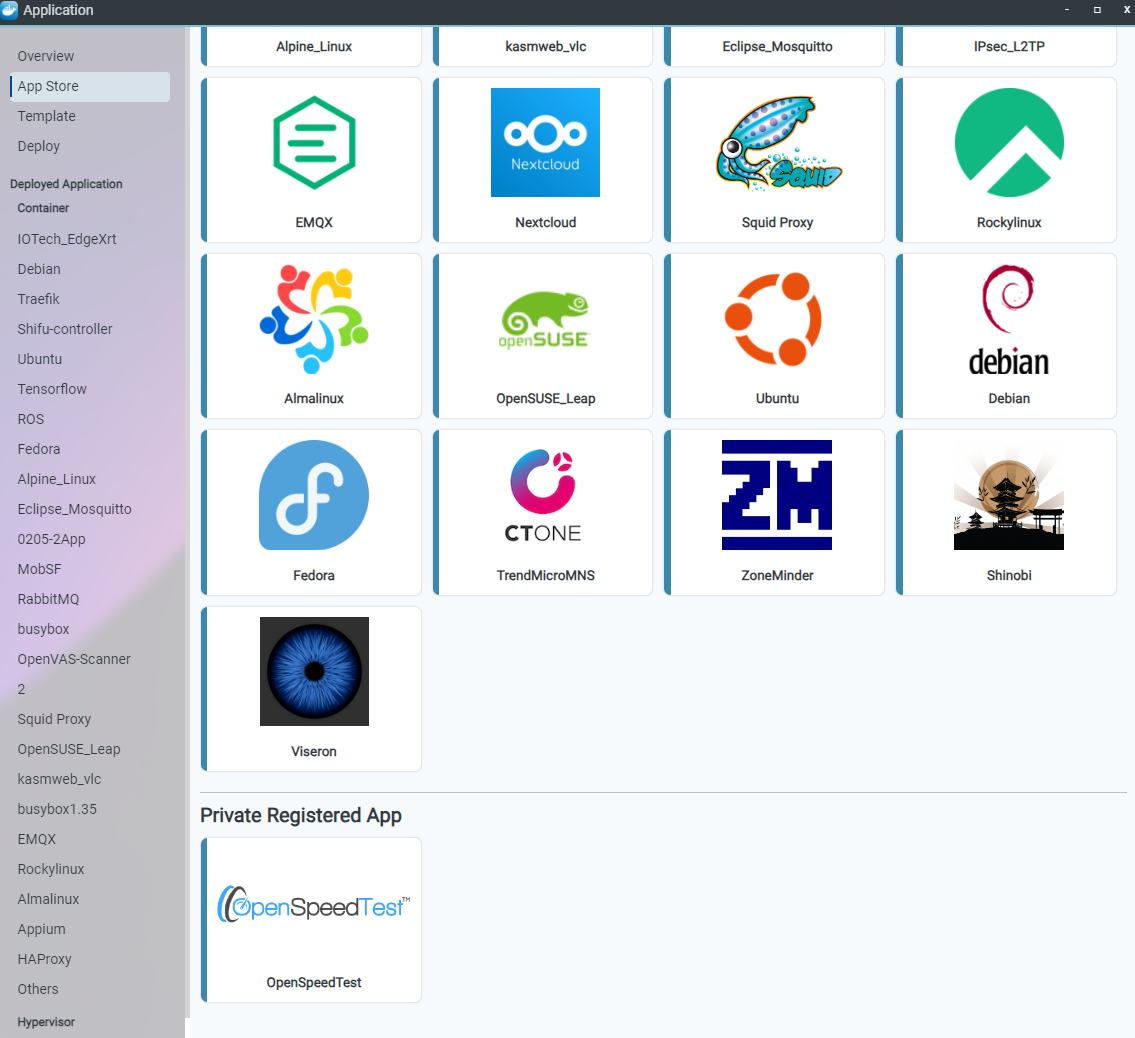
Task: Click the Hypervisor section heading
Action: tap(46, 1022)
